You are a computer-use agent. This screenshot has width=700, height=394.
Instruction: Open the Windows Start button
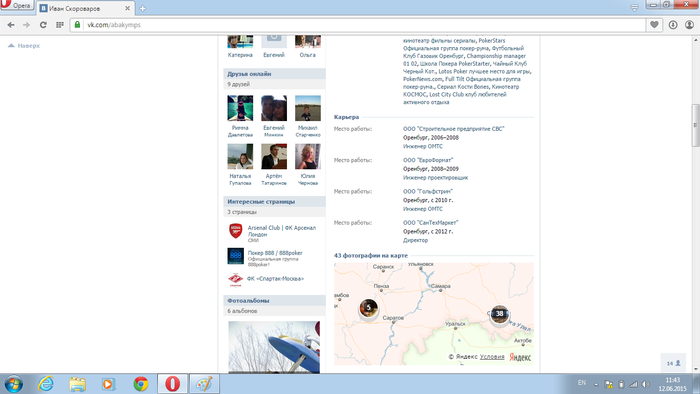point(14,383)
